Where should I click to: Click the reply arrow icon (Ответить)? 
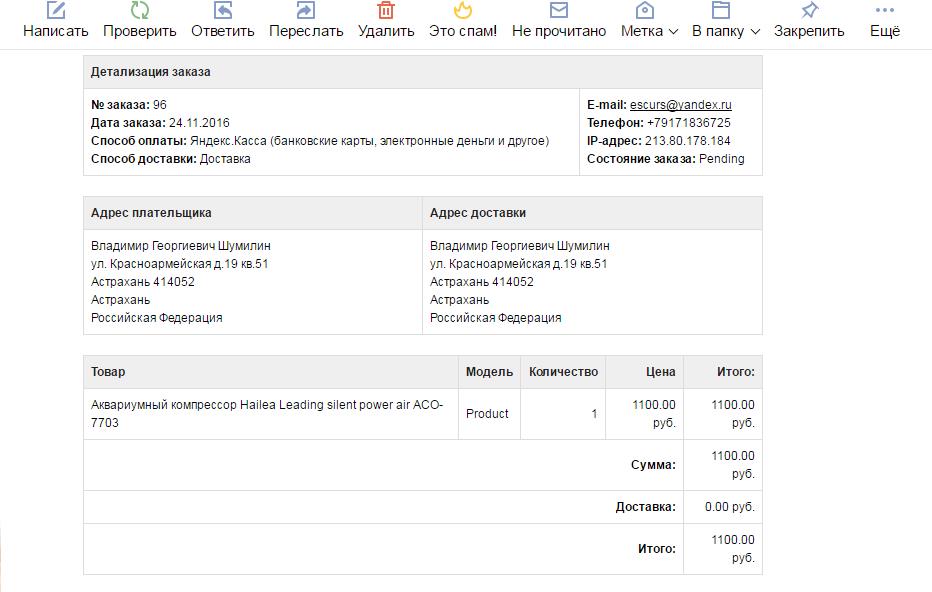tap(223, 10)
